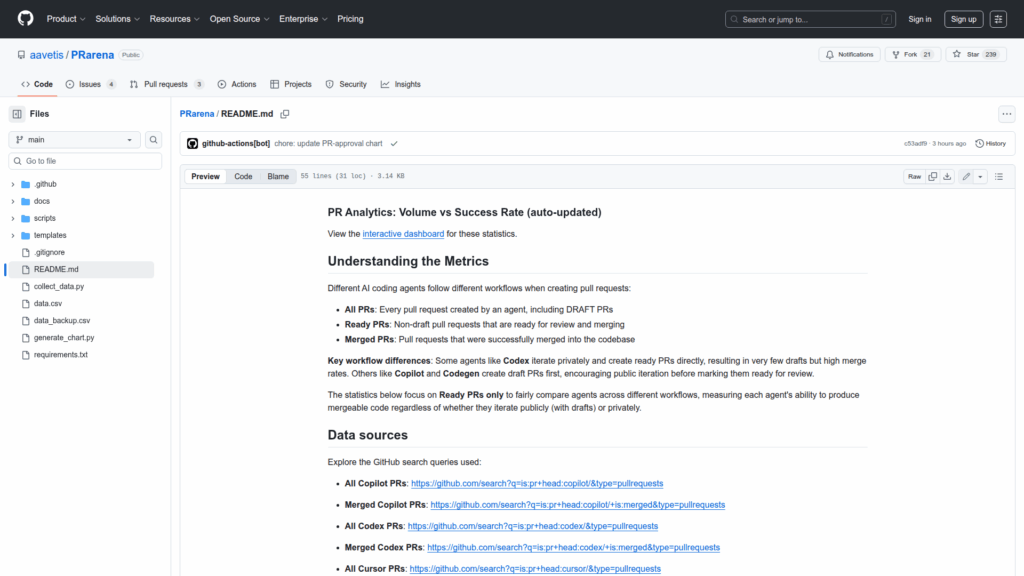Switch to Pull requests tab
Image resolution: width=1024 pixels, height=576 pixels.
point(167,84)
